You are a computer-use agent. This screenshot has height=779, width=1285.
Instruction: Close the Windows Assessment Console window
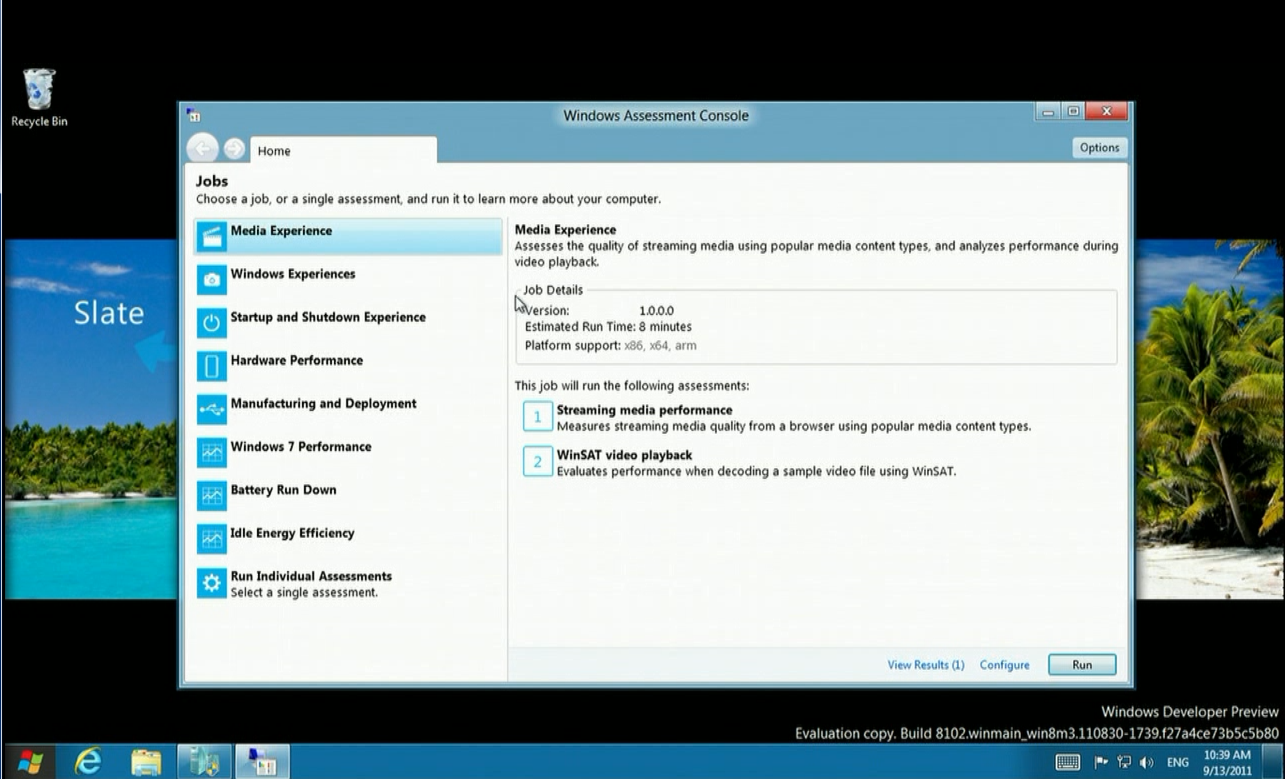[x=1106, y=112]
